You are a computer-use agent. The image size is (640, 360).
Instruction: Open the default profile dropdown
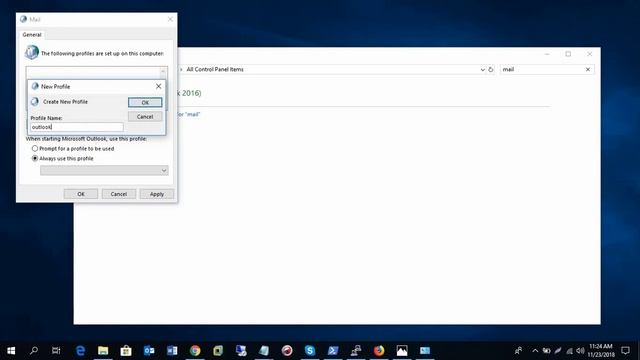click(104, 170)
